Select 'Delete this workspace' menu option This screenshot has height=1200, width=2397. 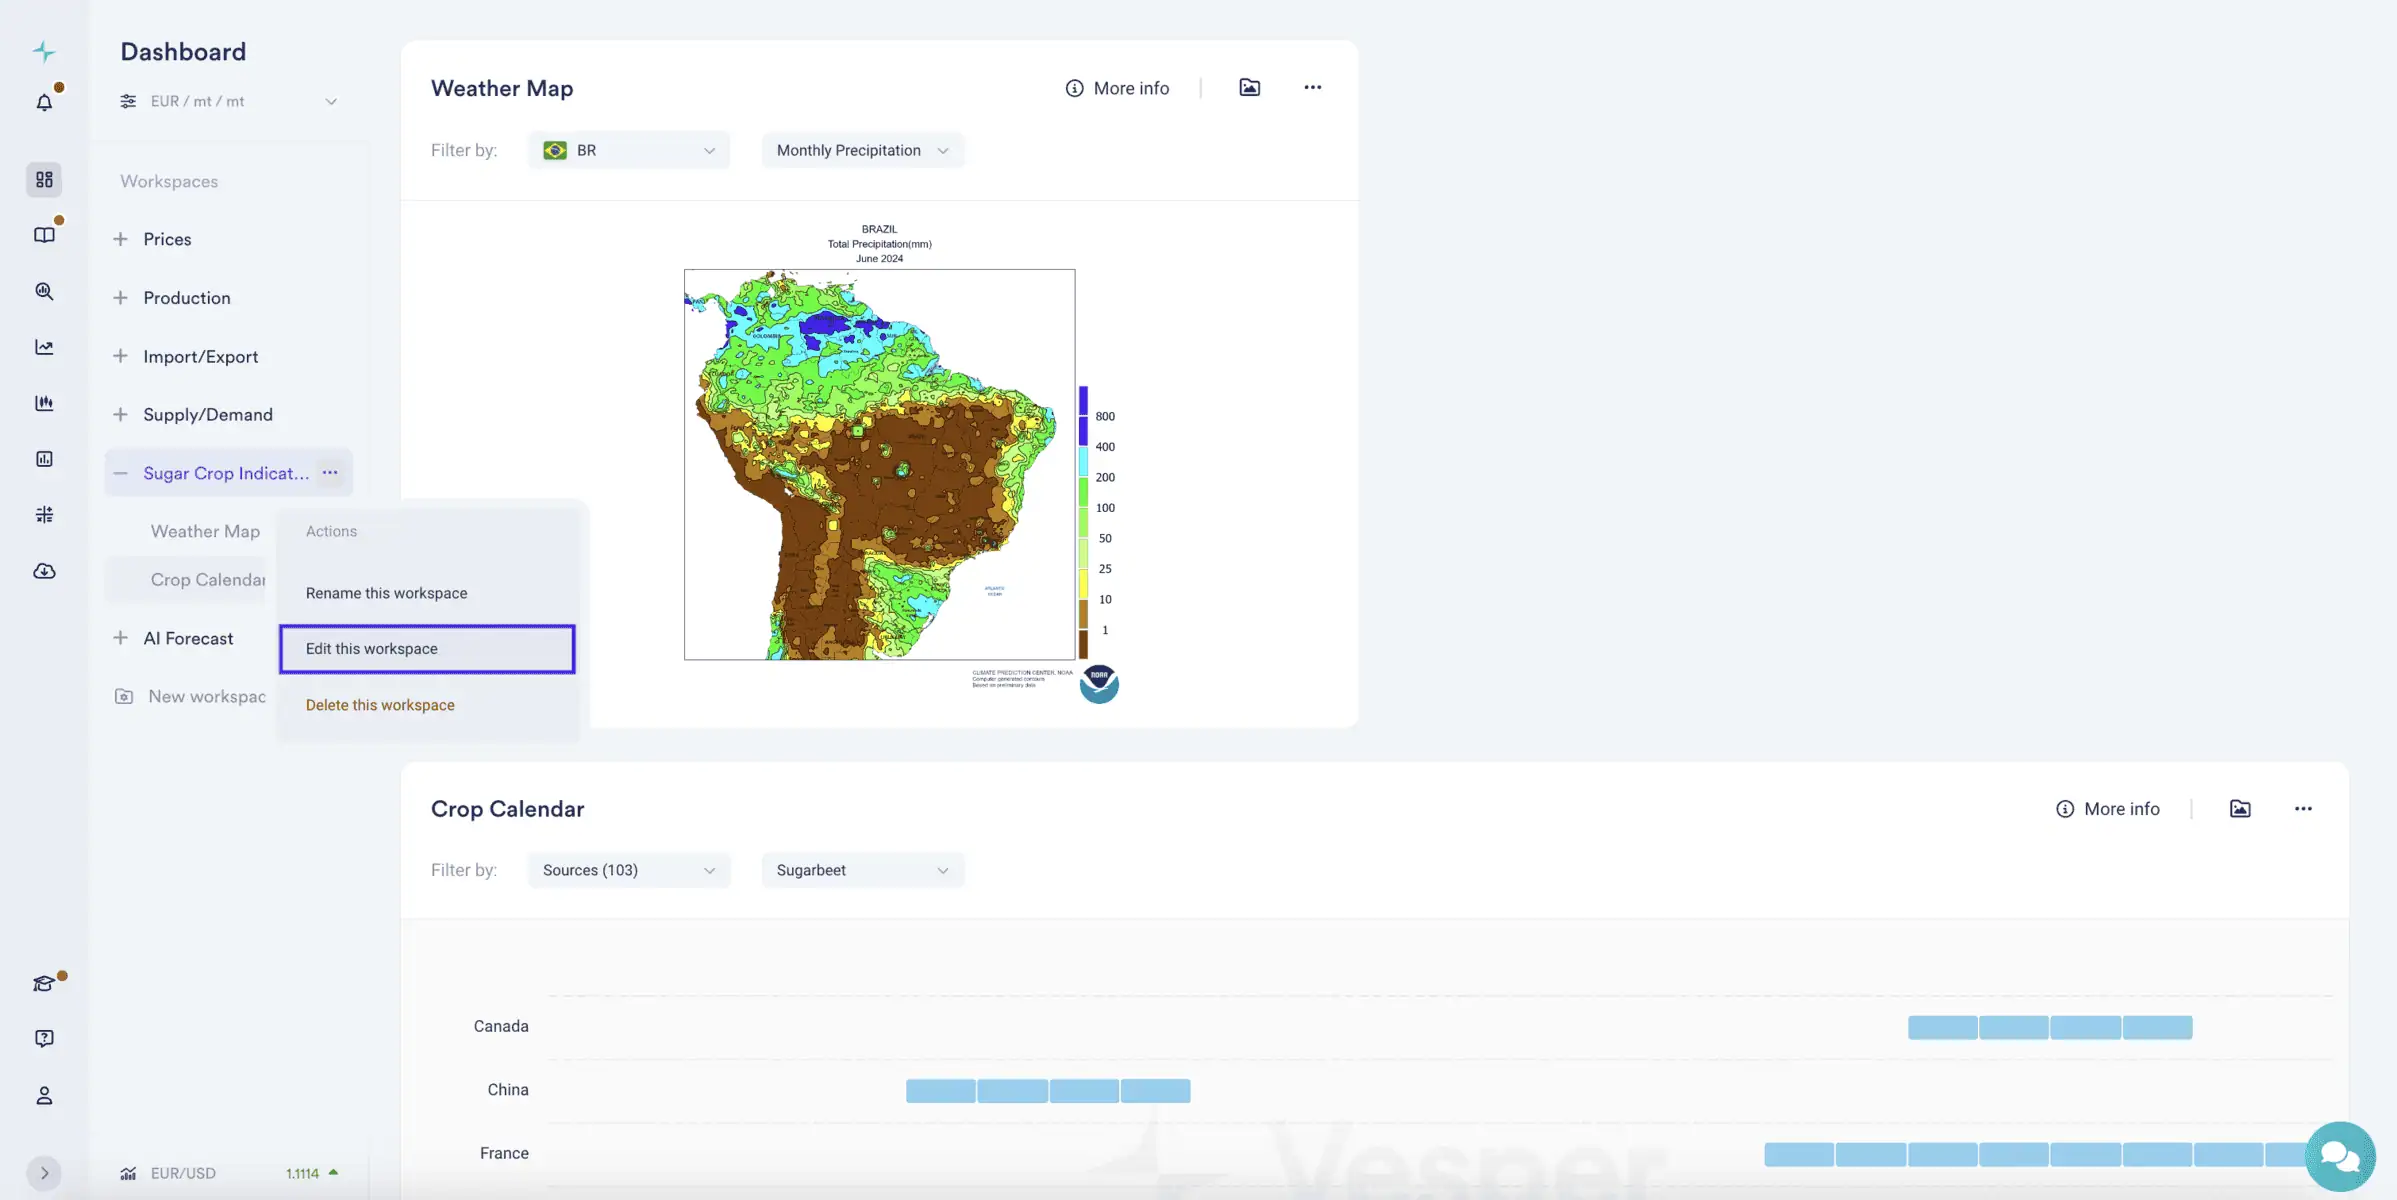coord(379,706)
